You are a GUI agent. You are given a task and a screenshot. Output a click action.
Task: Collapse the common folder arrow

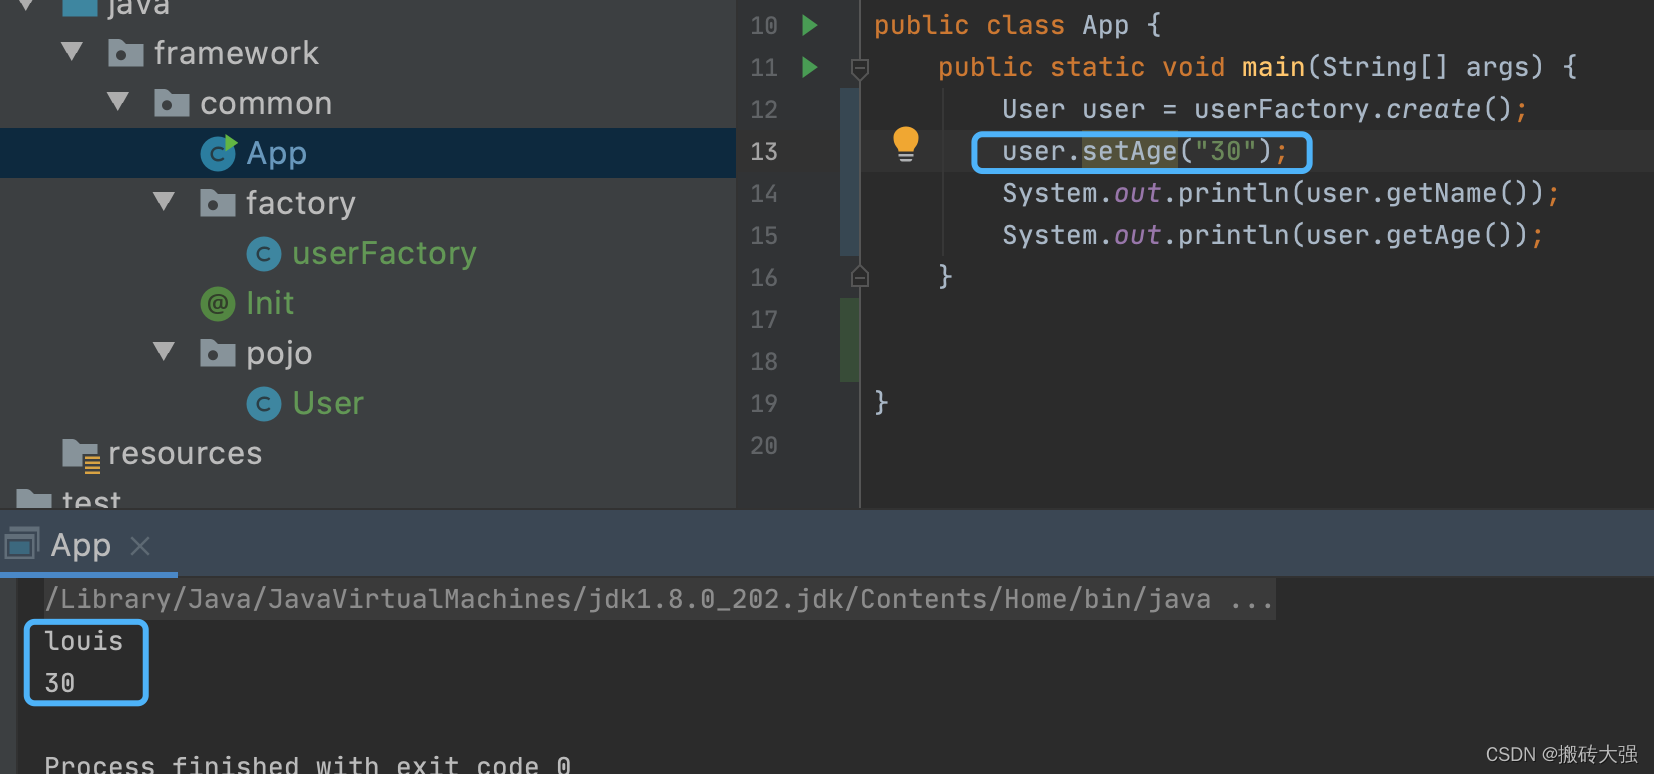click(x=118, y=101)
